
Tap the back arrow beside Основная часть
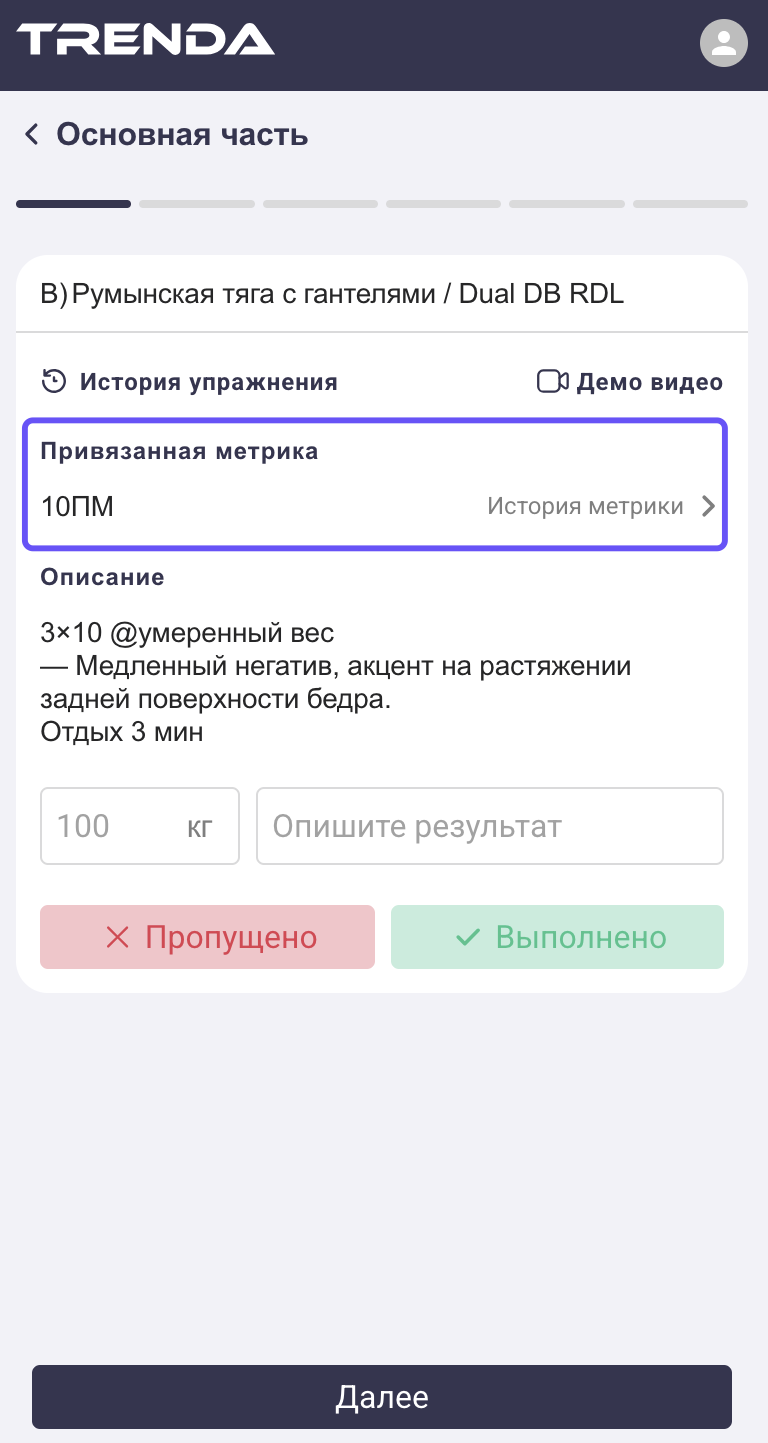point(31,134)
